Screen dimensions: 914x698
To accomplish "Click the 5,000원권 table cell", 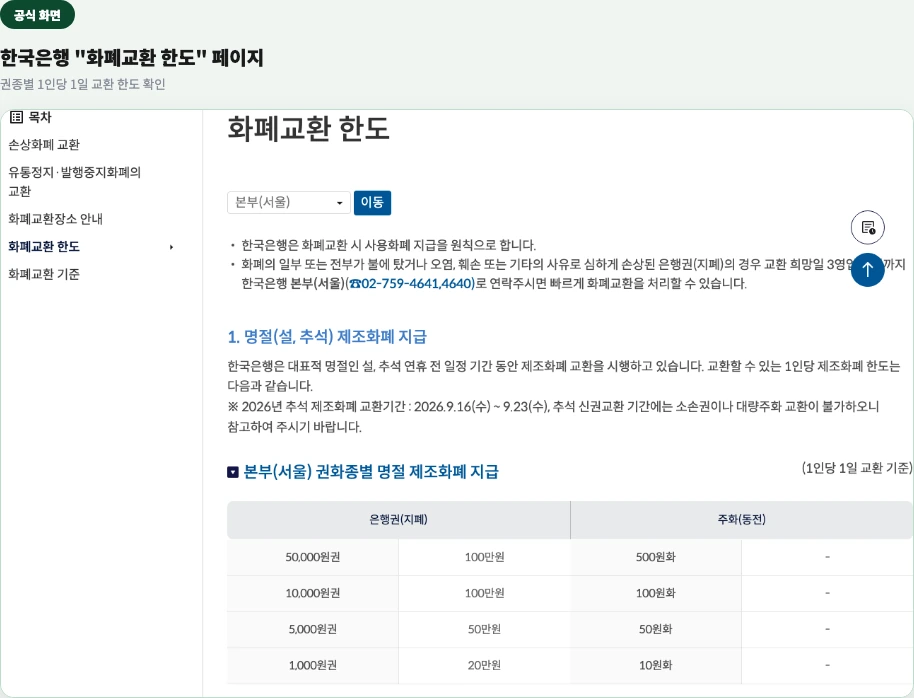I will (x=312, y=629).
